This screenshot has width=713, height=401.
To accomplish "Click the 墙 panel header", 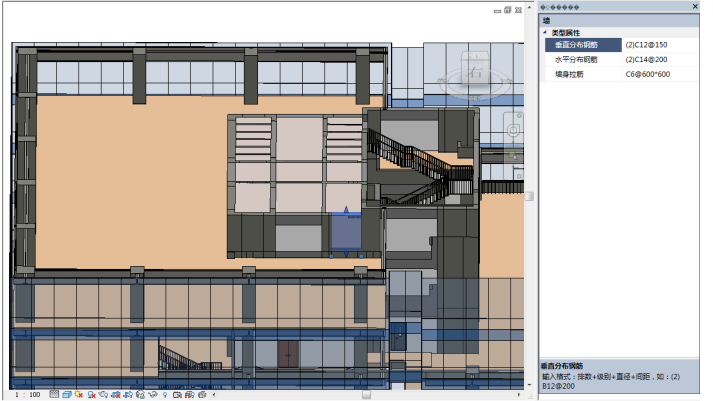I will point(619,20).
